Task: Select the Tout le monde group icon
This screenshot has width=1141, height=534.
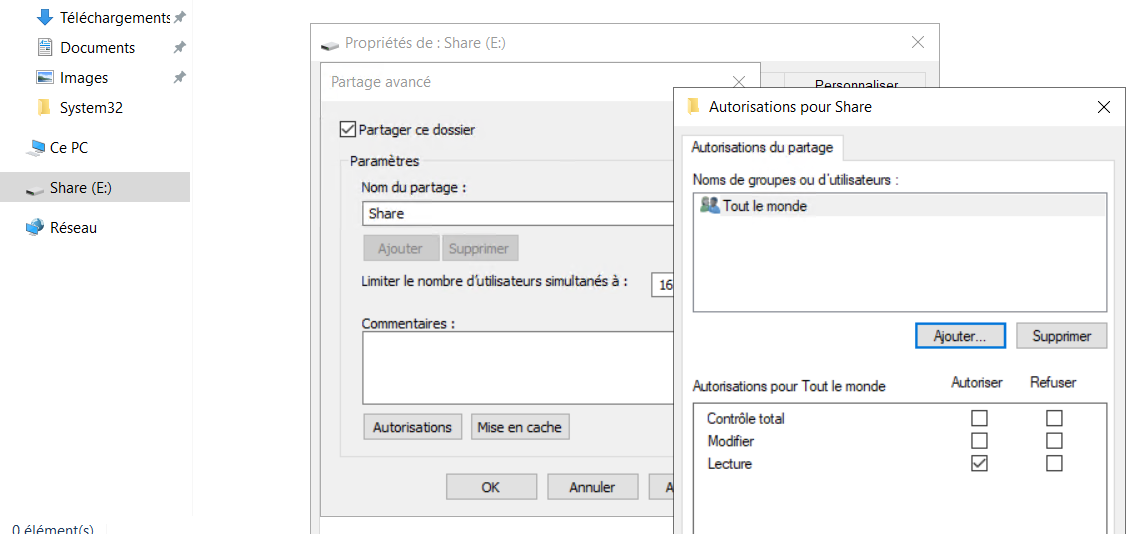Action: (710, 205)
